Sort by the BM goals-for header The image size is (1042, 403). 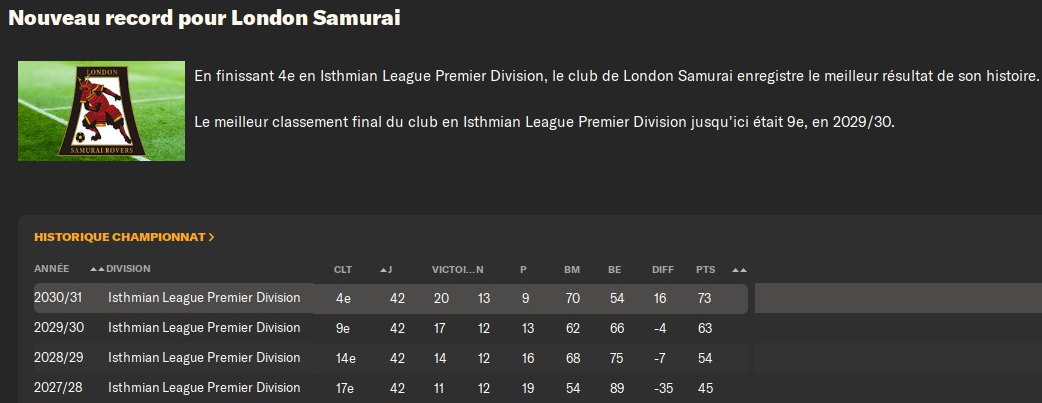572,269
